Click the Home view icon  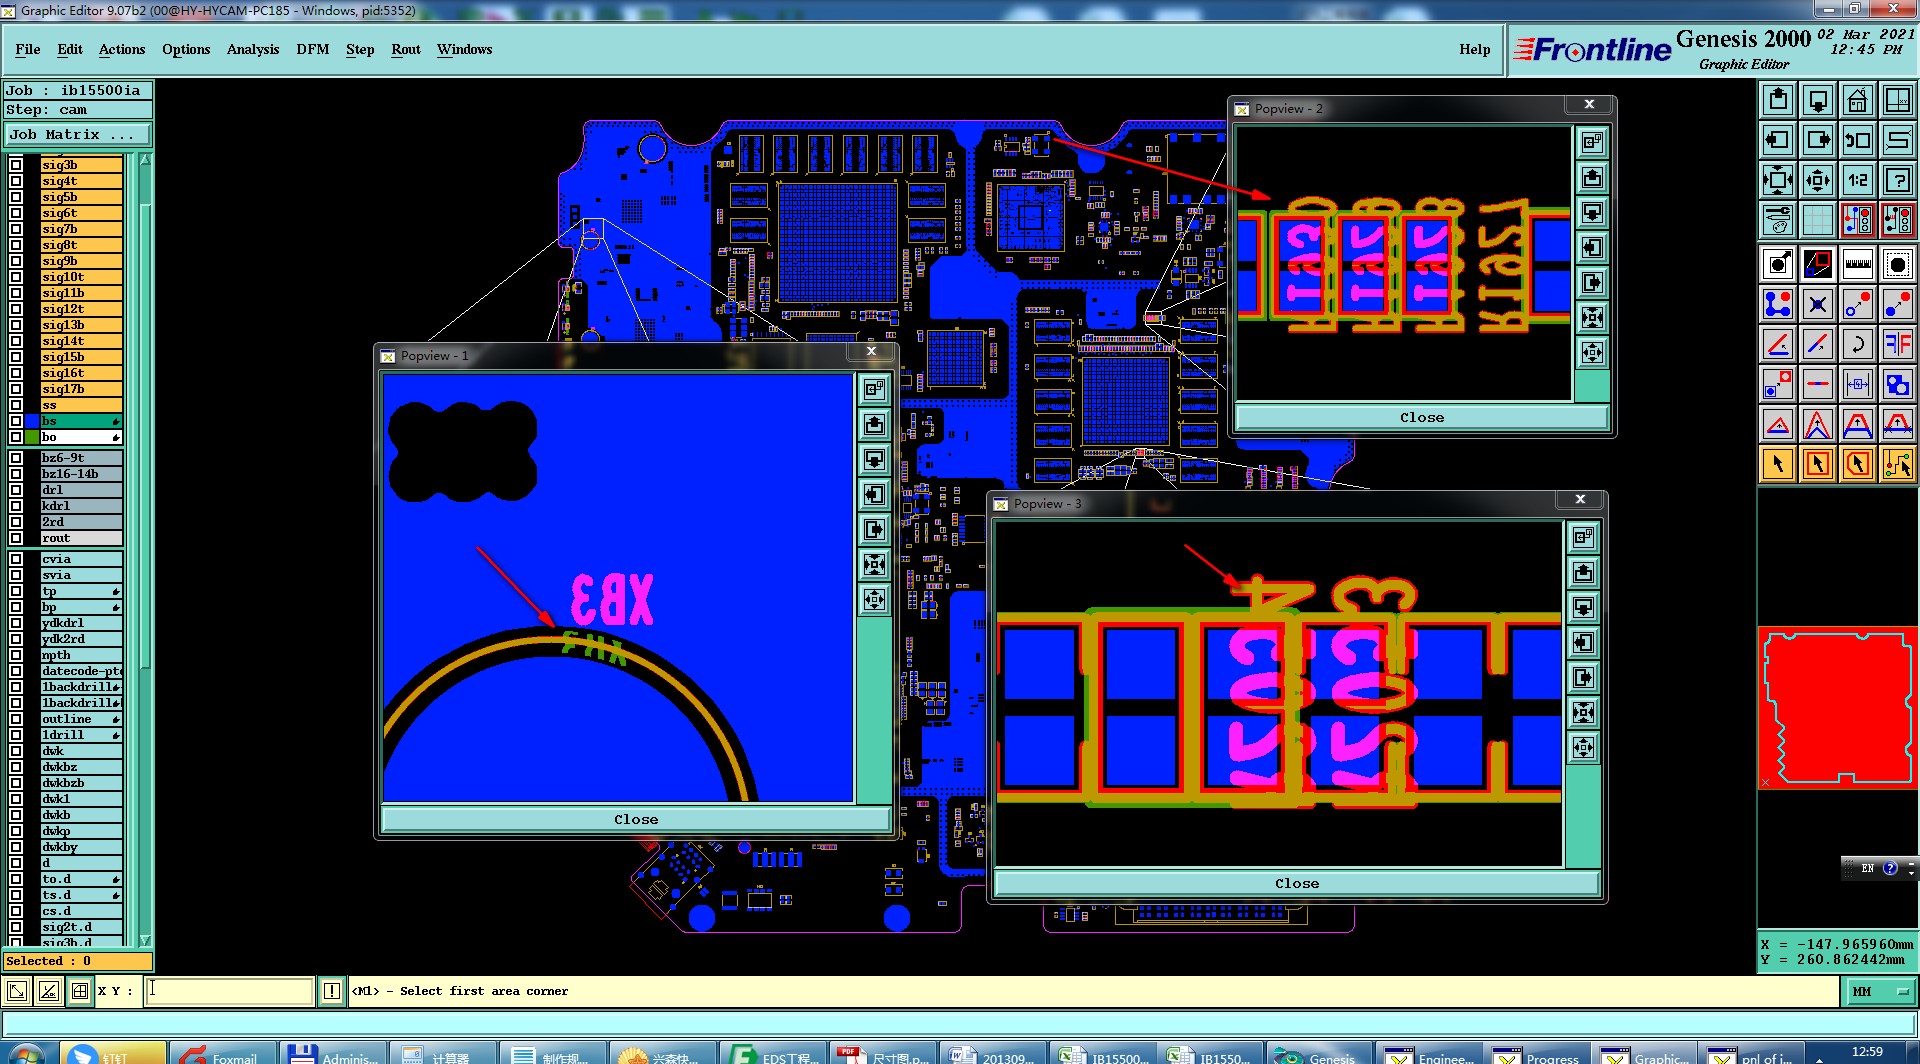[x=1857, y=100]
